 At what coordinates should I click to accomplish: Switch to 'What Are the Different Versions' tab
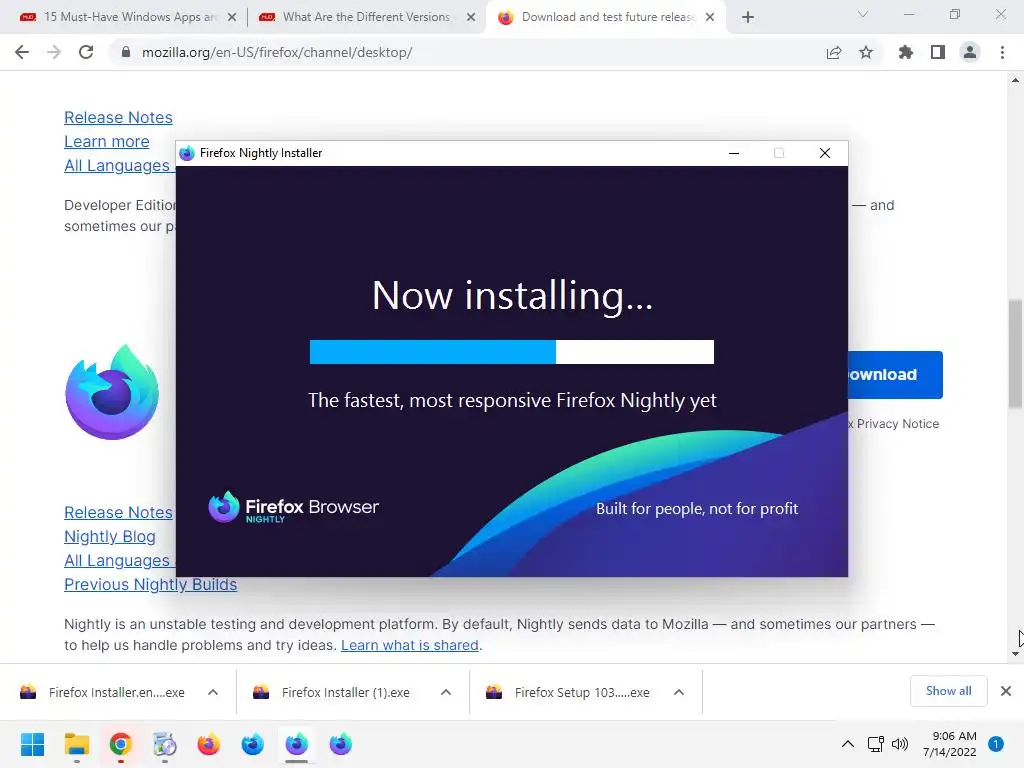(366, 17)
